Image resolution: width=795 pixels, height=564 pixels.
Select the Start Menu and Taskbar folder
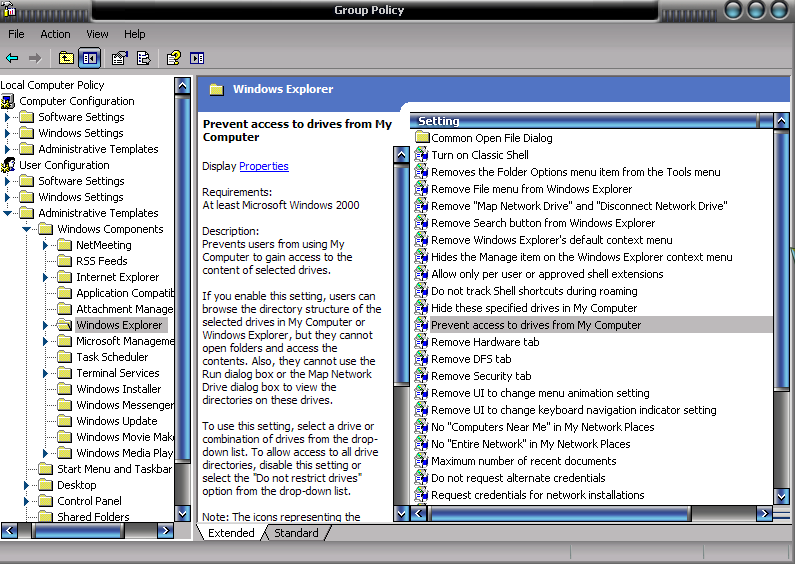pos(114,469)
